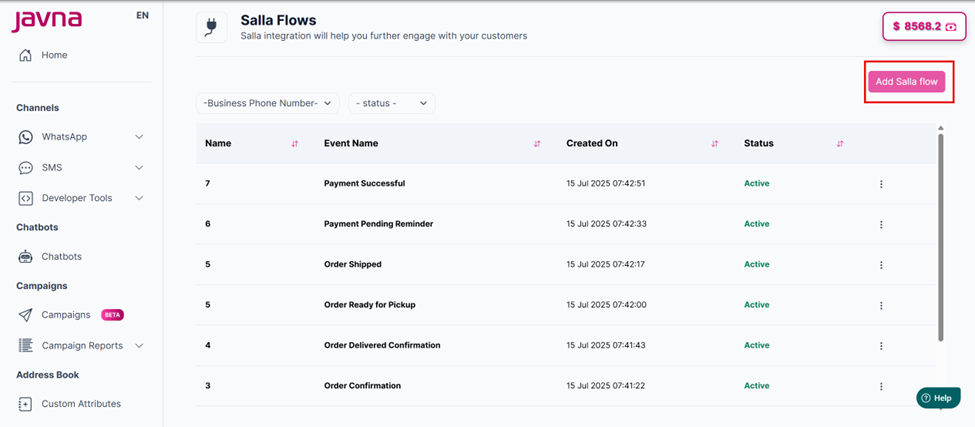This screenshot has height=427, width=975.
Task: Click the Campaigns paper plane icon
Action: tap(25, 315)
